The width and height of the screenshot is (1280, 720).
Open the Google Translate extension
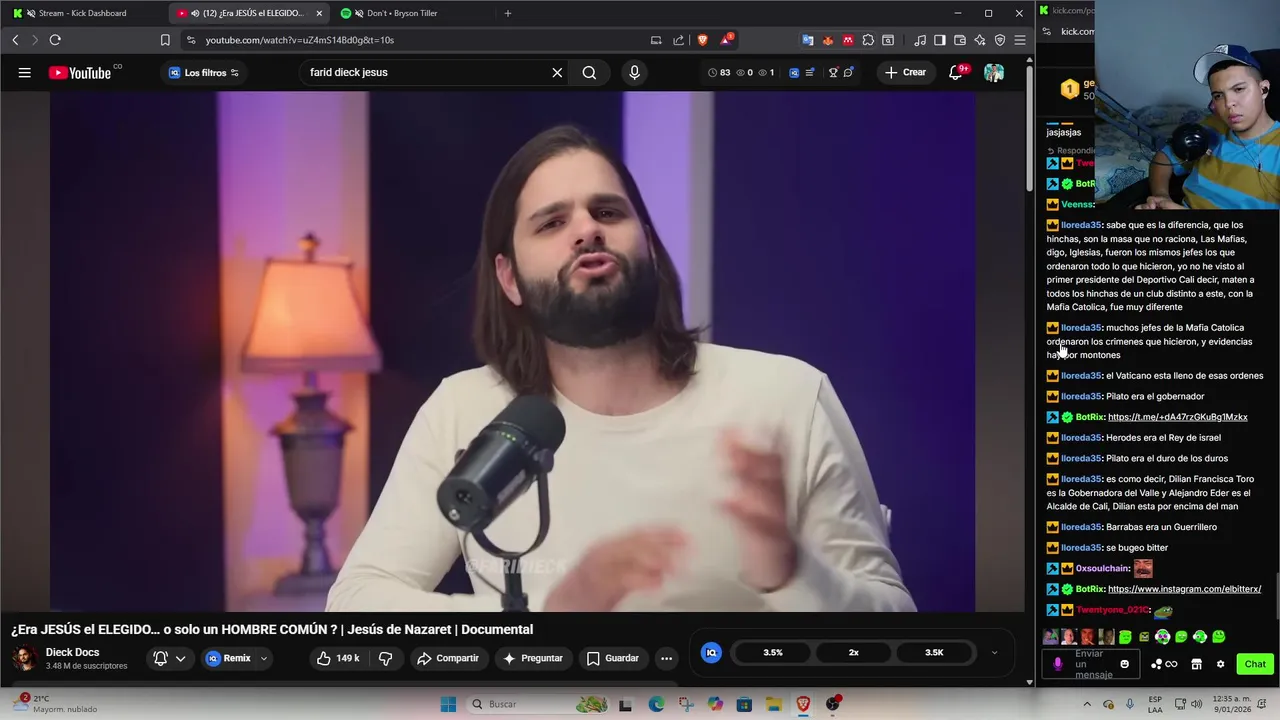click(x=808, y=40)
